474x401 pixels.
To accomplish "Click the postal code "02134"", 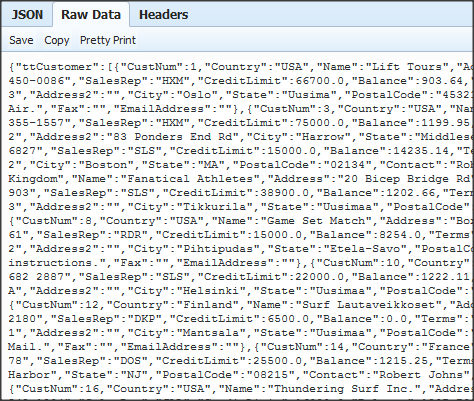I will tap(348, 165).
